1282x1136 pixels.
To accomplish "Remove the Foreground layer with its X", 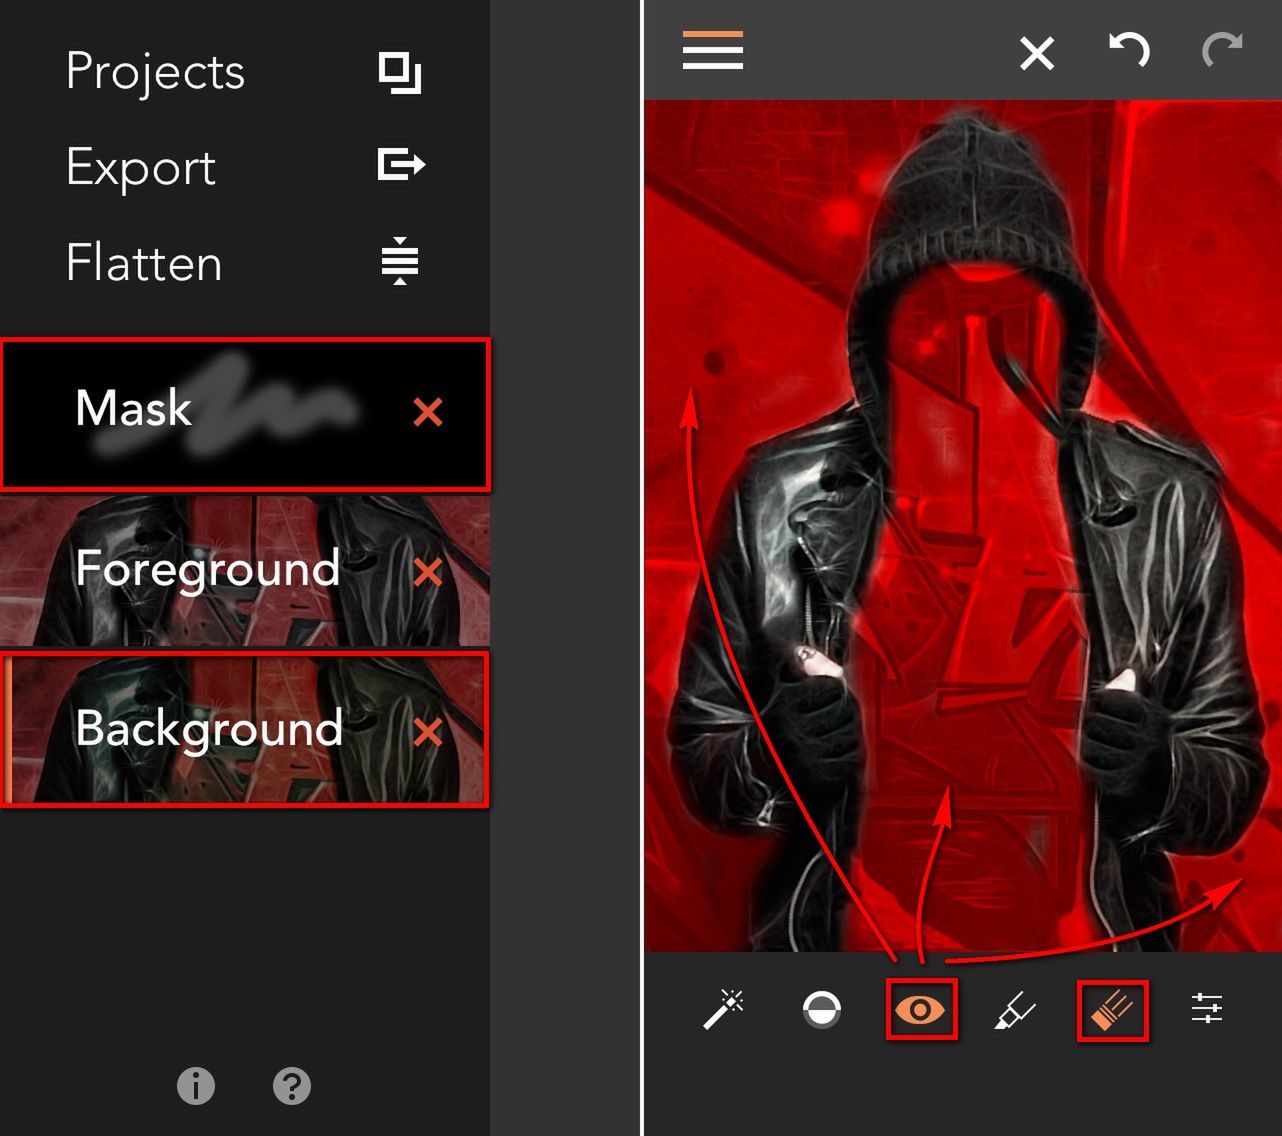I will point(428,572).
